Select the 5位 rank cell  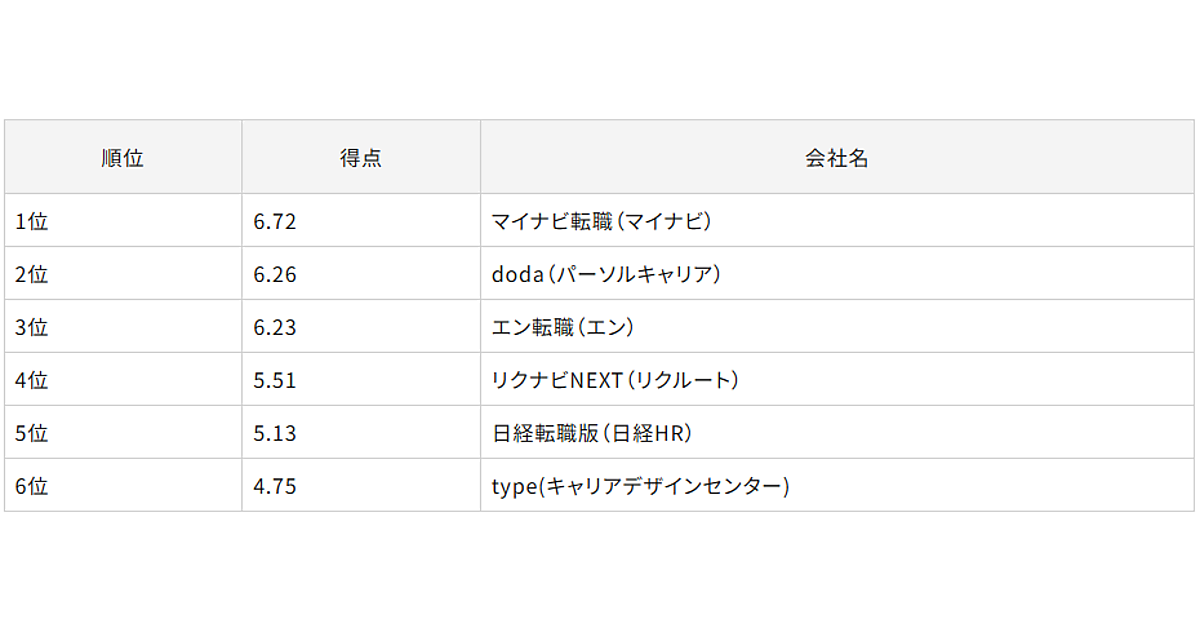[x=123, y=432]
